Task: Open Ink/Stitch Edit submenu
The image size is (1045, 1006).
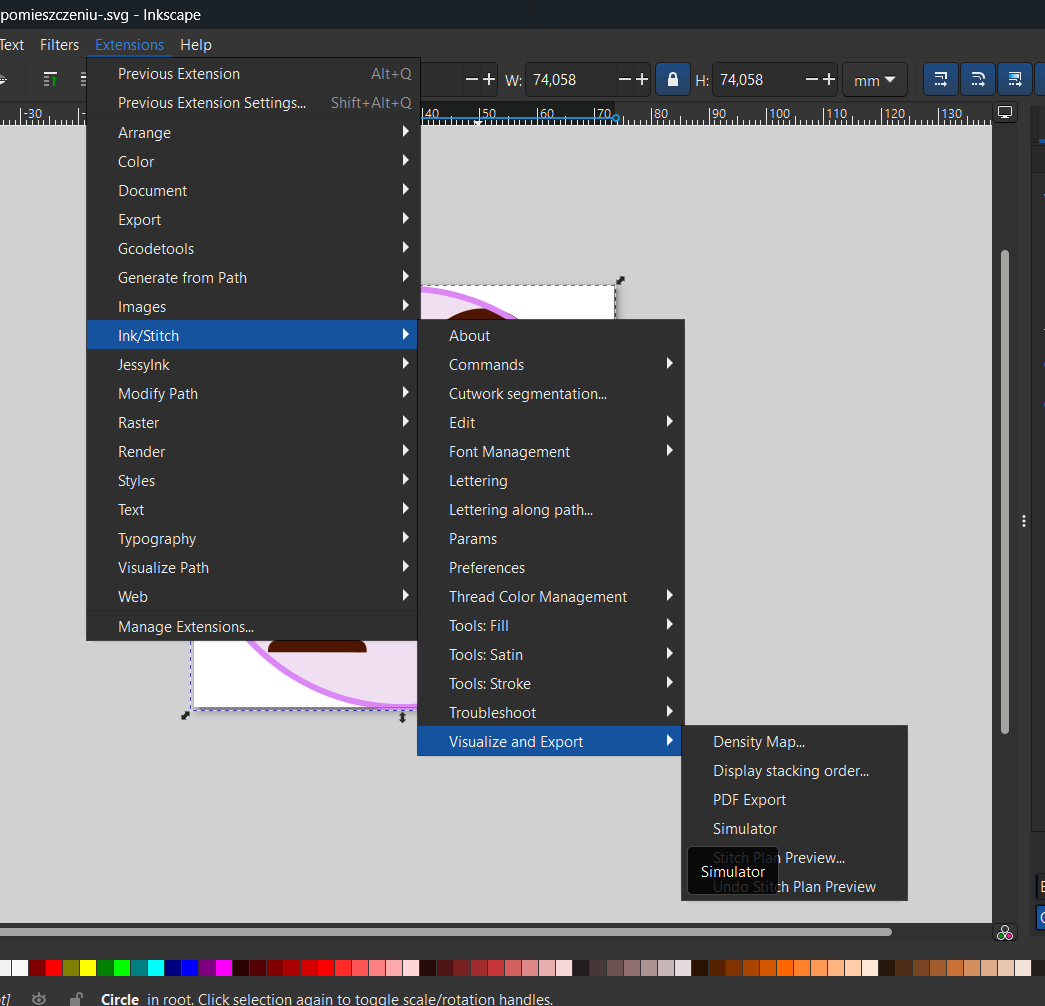Action: (550, 423)
